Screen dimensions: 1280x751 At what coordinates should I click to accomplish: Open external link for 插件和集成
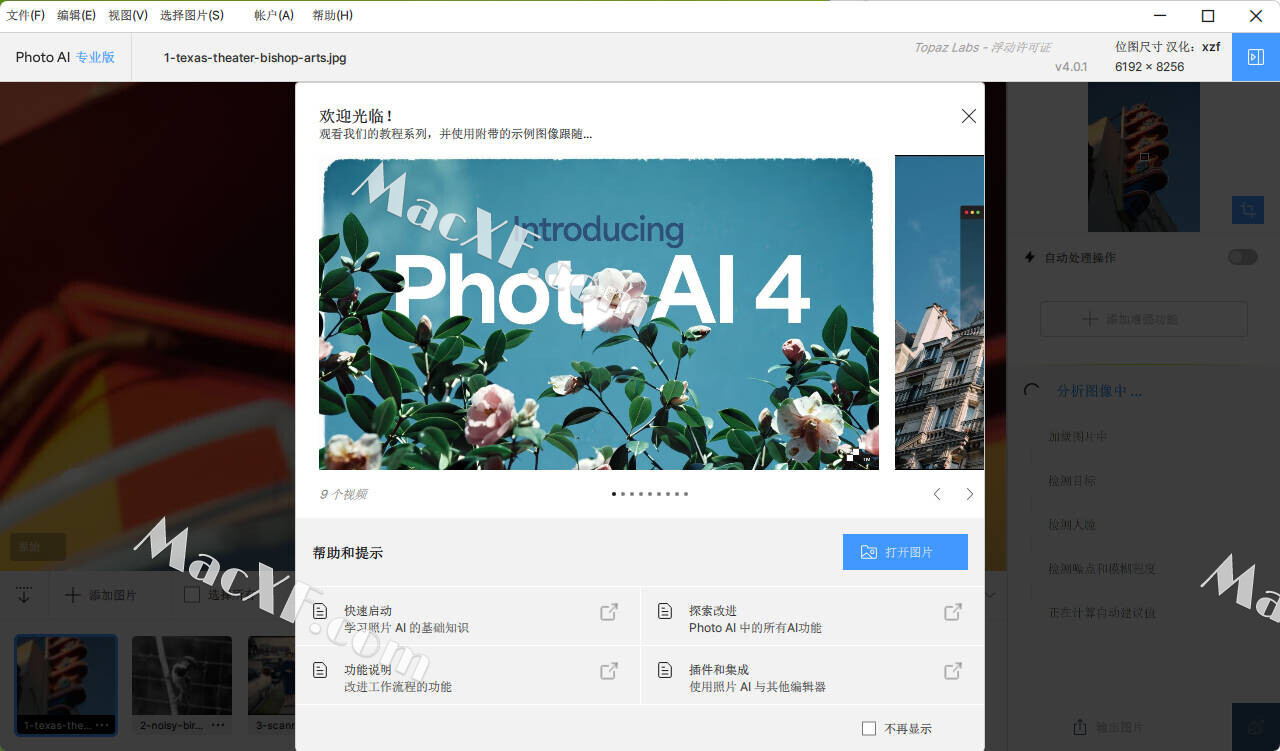[x=953, y=671]
